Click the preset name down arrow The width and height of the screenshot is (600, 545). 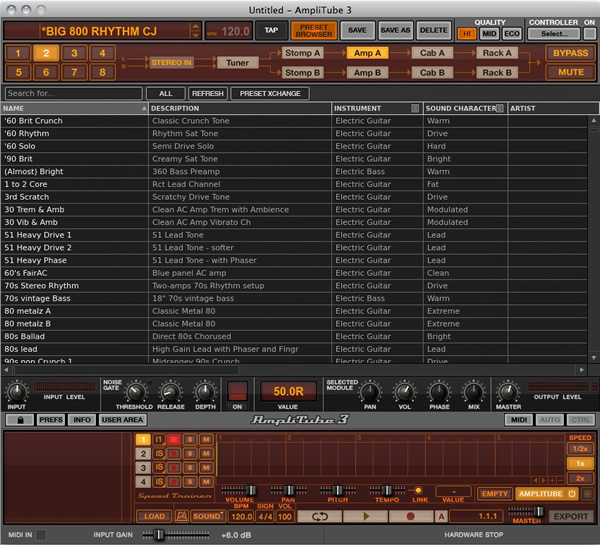point(196,35)
